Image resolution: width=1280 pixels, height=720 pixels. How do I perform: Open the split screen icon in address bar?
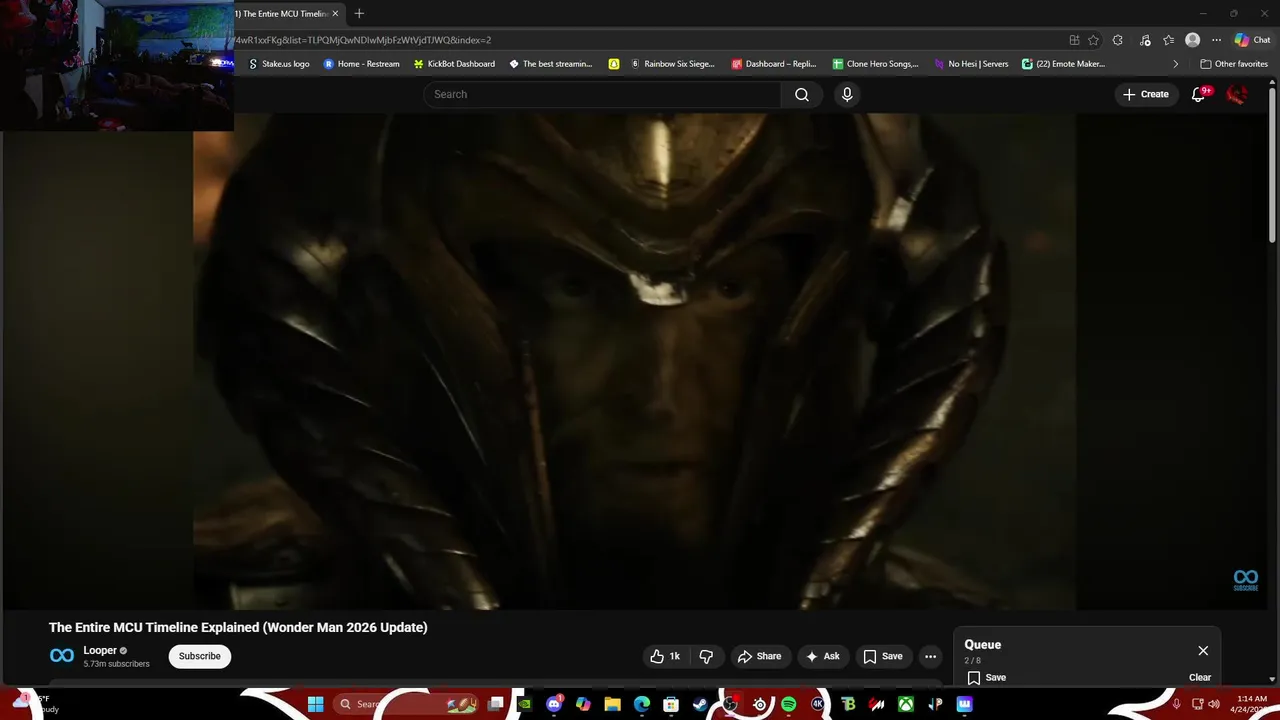1074,40
